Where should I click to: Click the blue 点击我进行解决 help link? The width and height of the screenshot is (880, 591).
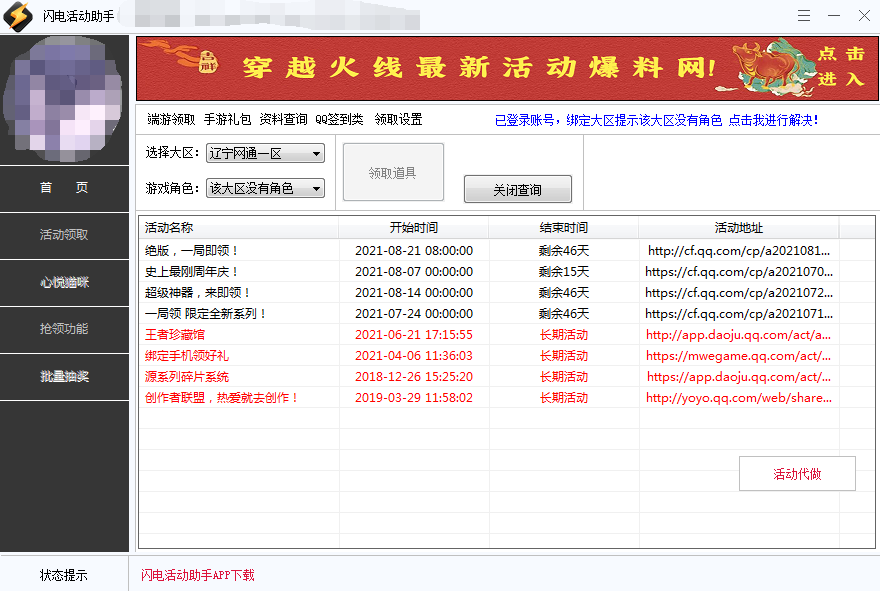pyautogui.click(x=773, y=120)
